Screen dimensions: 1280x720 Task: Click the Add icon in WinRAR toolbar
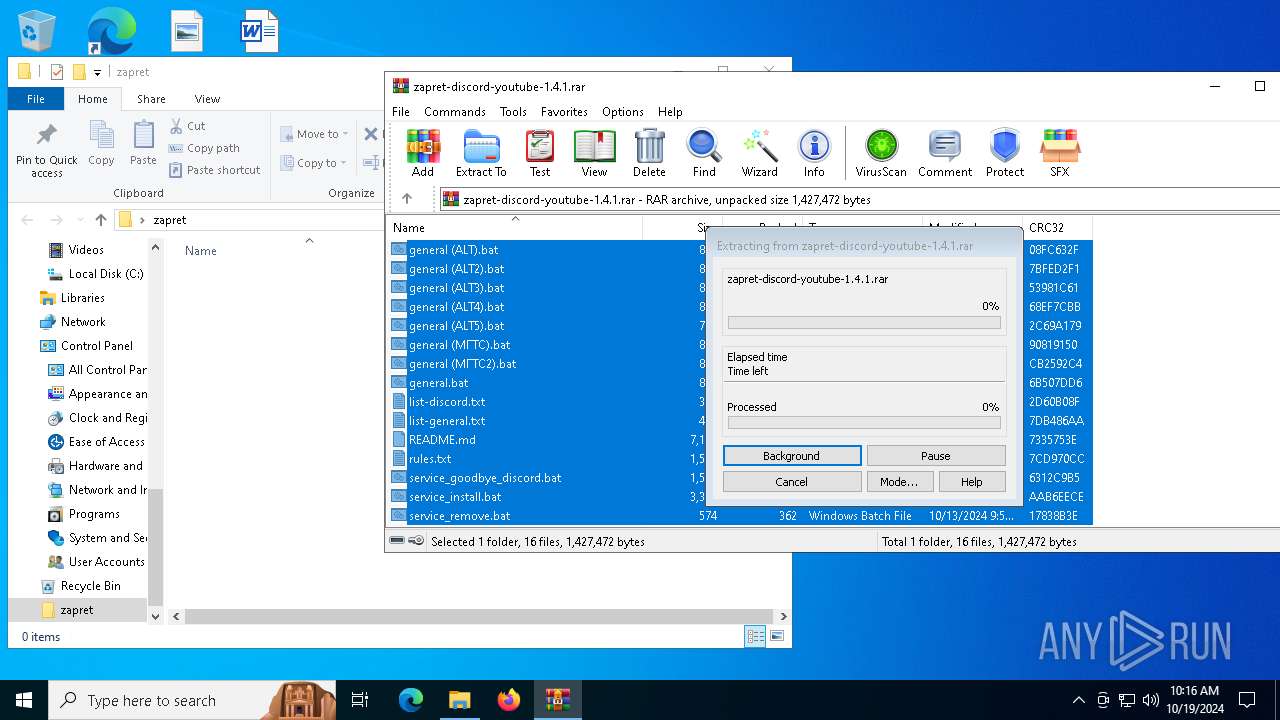[423, 153]
